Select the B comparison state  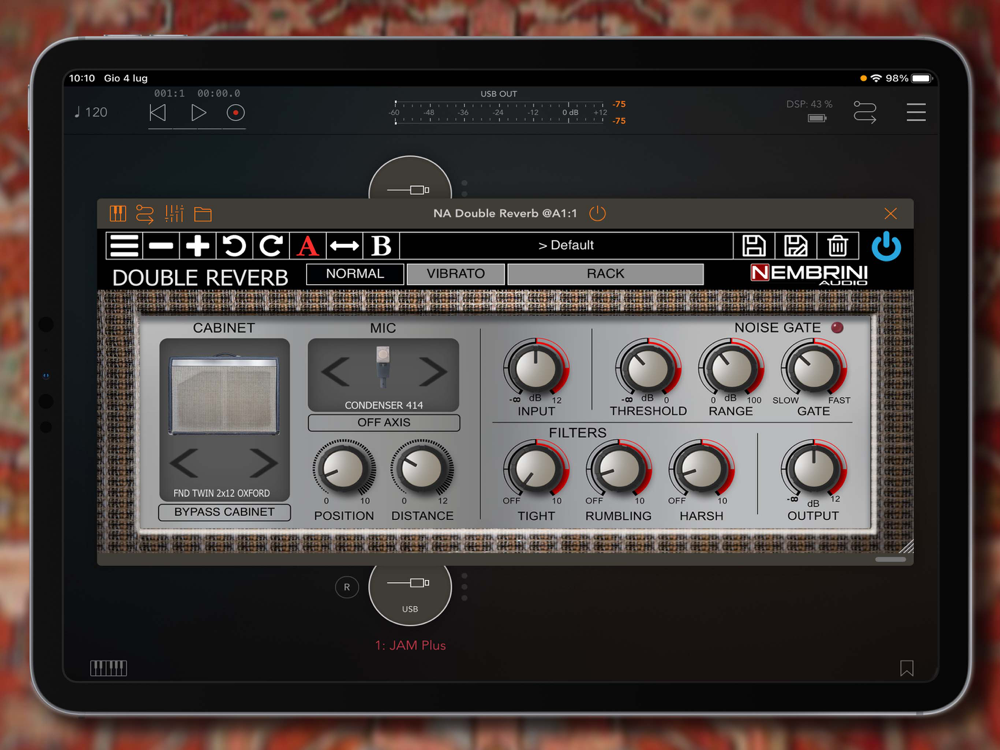(381, 246)
